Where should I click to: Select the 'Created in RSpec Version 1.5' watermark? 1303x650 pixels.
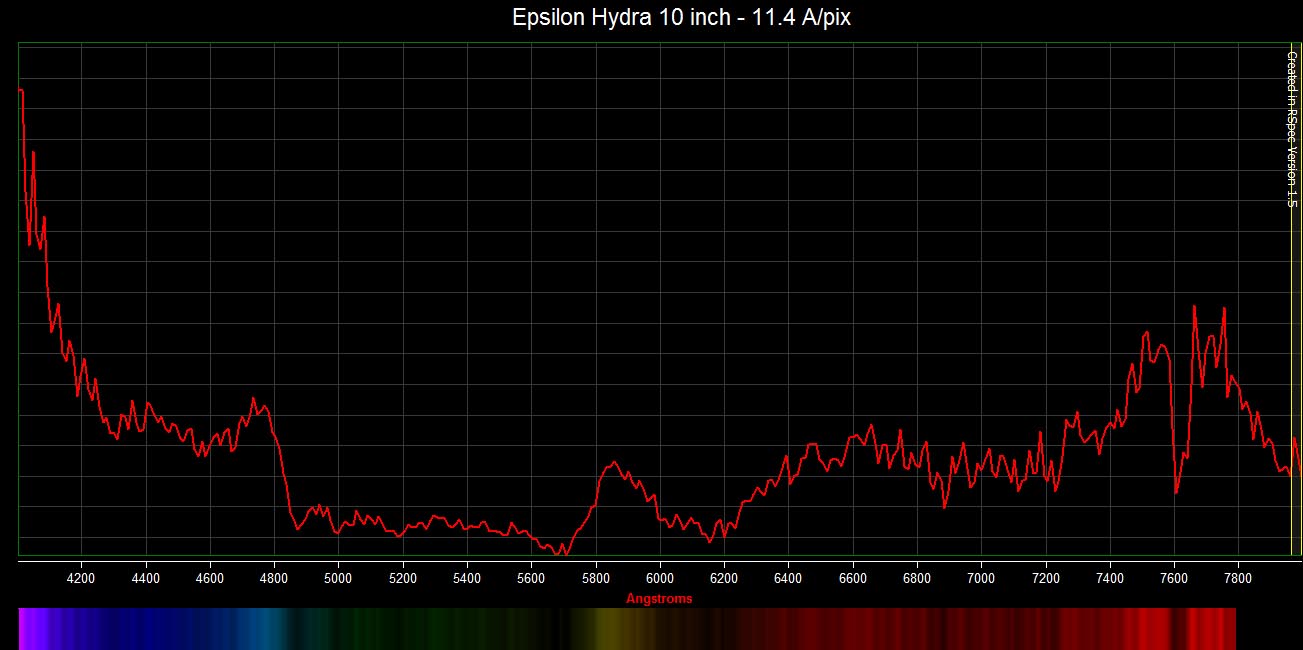(x=1291, y=128)
